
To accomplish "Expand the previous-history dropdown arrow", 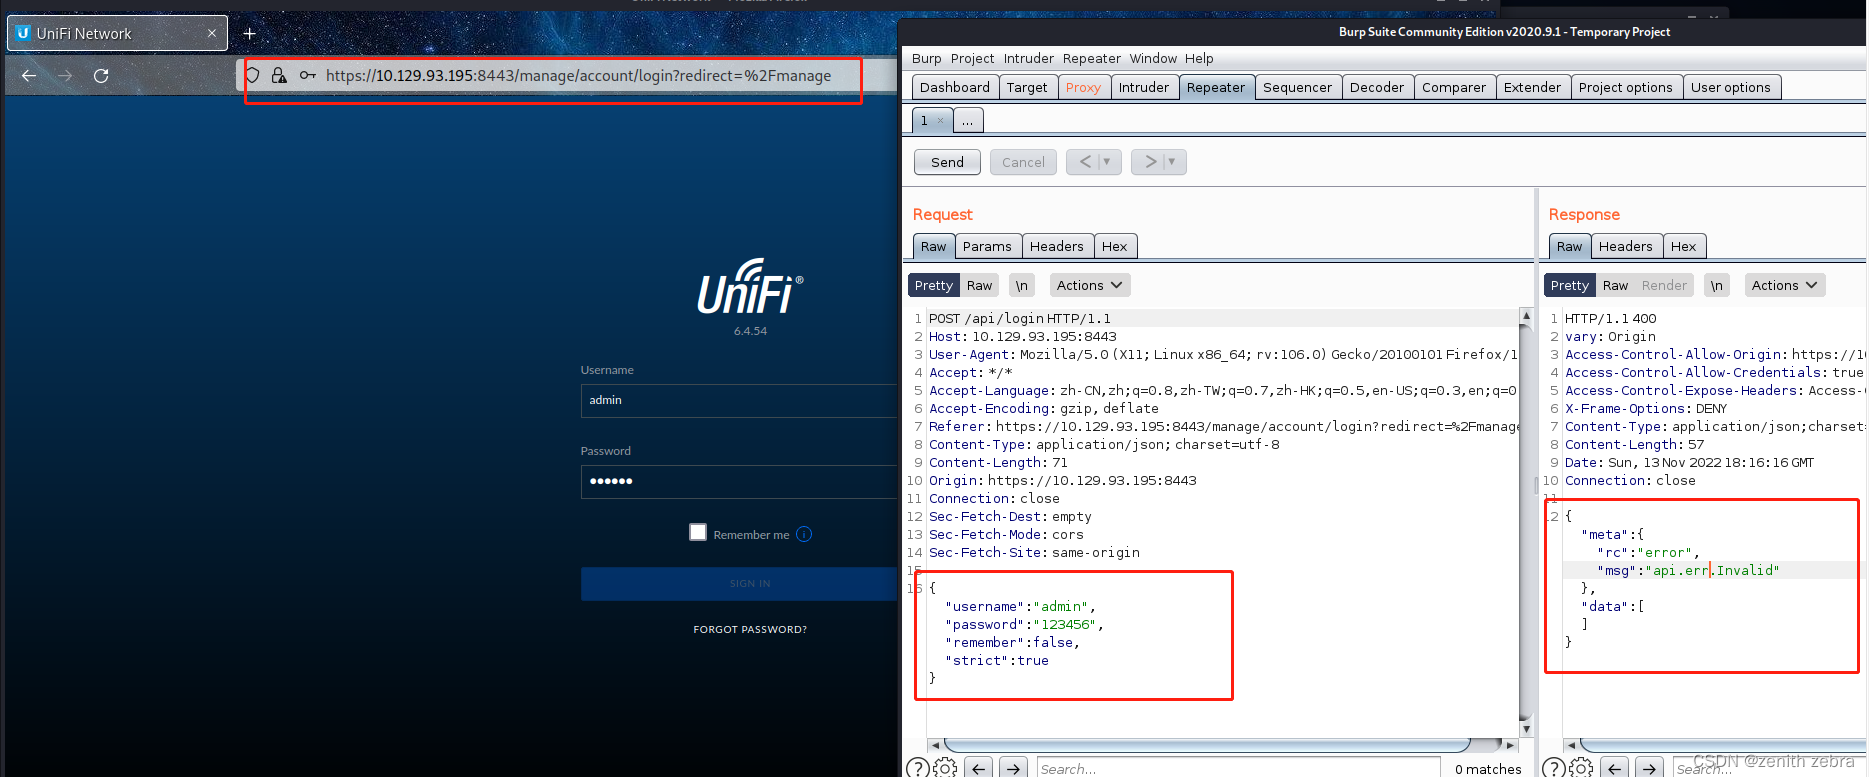I will (1108, 162).
